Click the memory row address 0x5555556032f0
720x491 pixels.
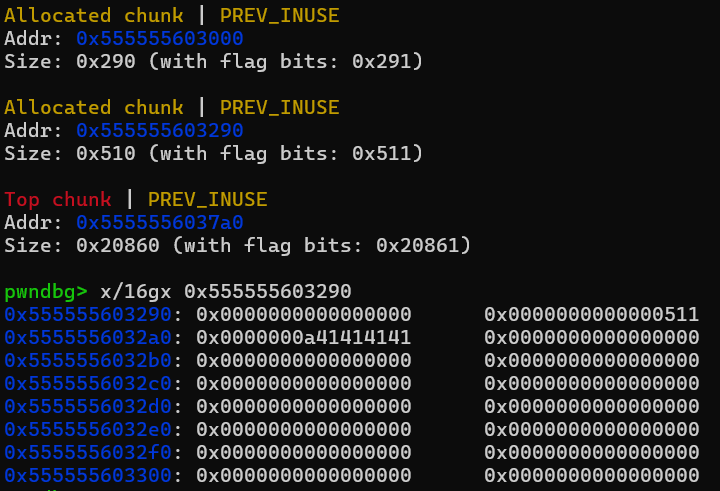[88, 452]
